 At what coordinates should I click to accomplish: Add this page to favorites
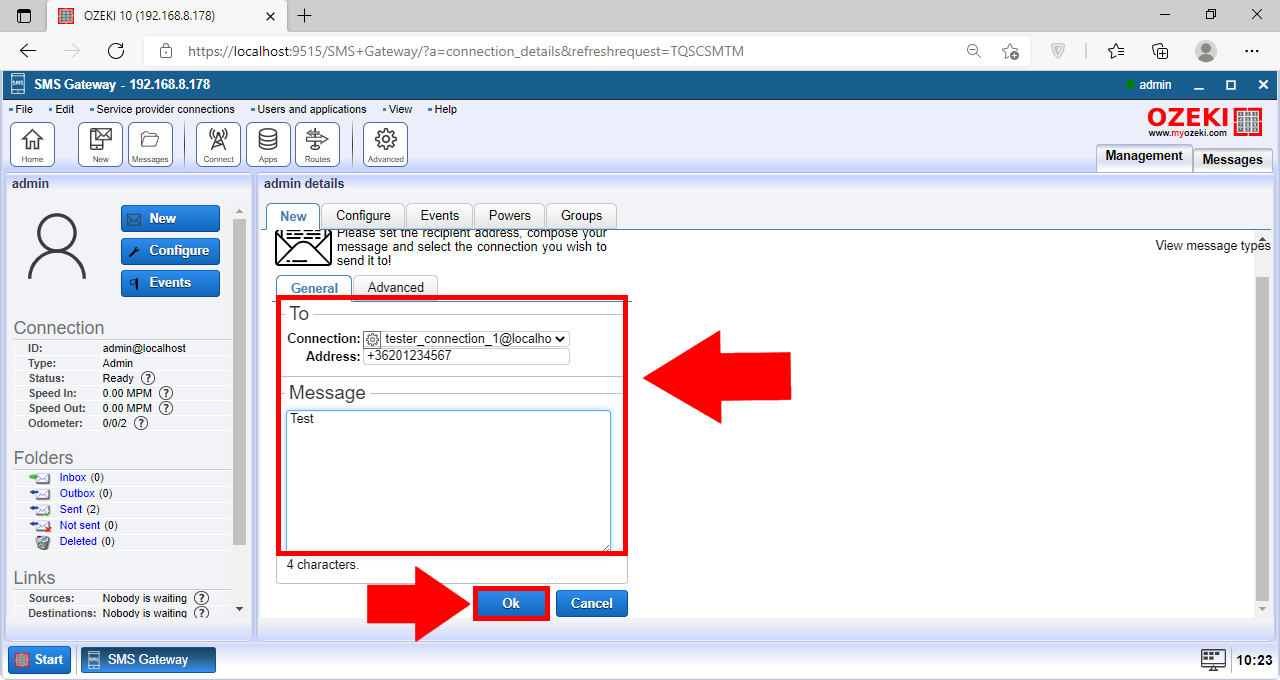(1011, 51)
